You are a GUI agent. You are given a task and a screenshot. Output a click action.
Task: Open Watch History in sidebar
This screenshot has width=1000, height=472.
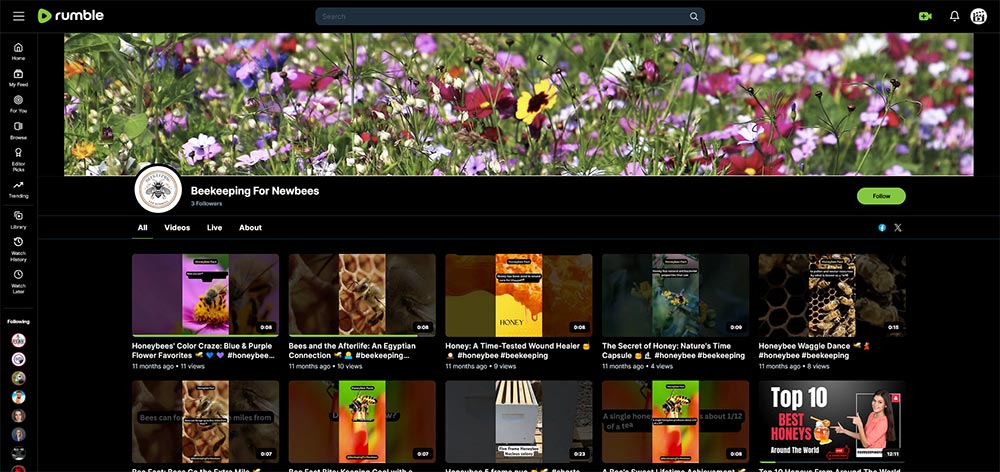tap(18, 249)
